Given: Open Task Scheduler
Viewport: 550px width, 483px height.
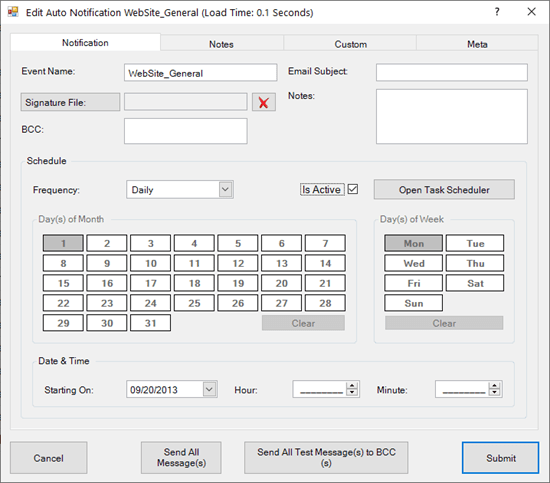Looking at the screenshot, I should pyautogui.click(x=444, y=189).
